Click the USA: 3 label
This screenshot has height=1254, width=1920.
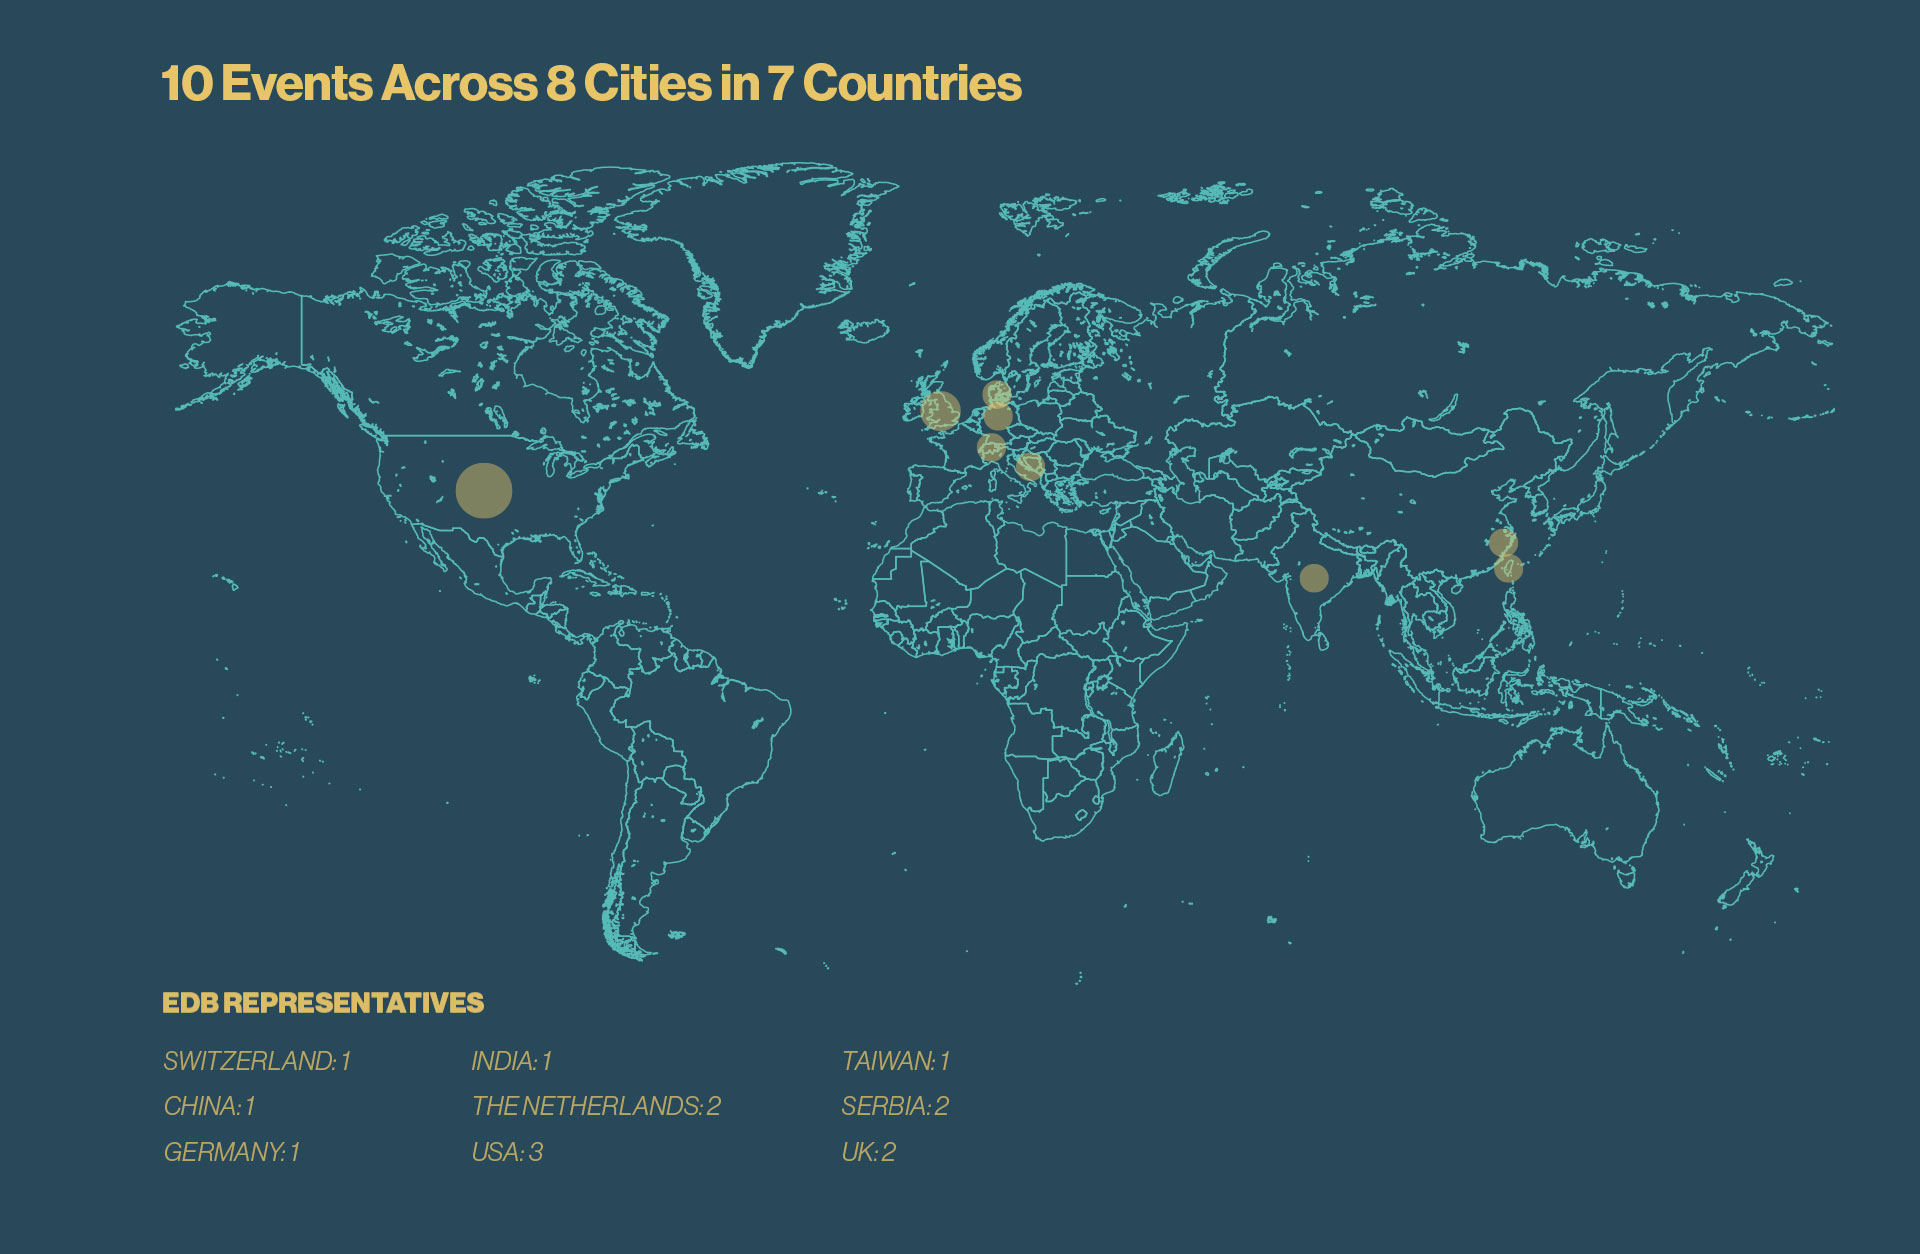pyautogui.click(x=507, y=1152)
